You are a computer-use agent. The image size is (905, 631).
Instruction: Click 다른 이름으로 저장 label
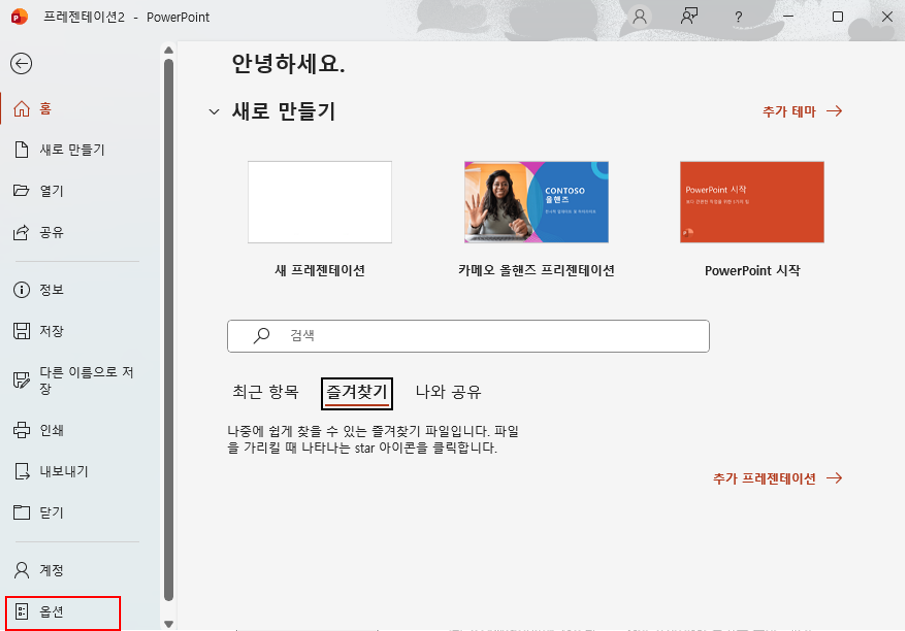pyautogui.click(x=87, y=380)
